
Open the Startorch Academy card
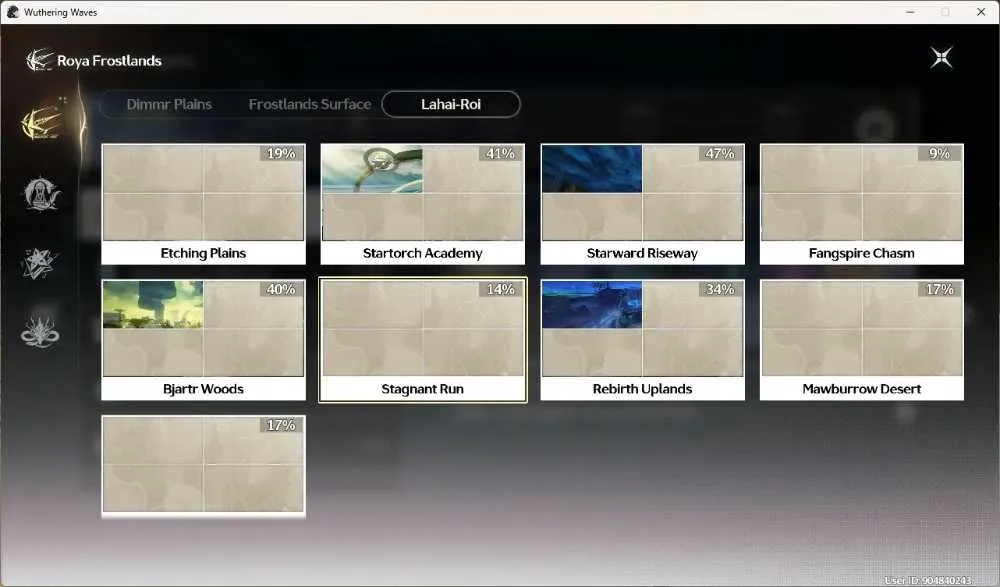pyautogui.click(x=423, y=204)
